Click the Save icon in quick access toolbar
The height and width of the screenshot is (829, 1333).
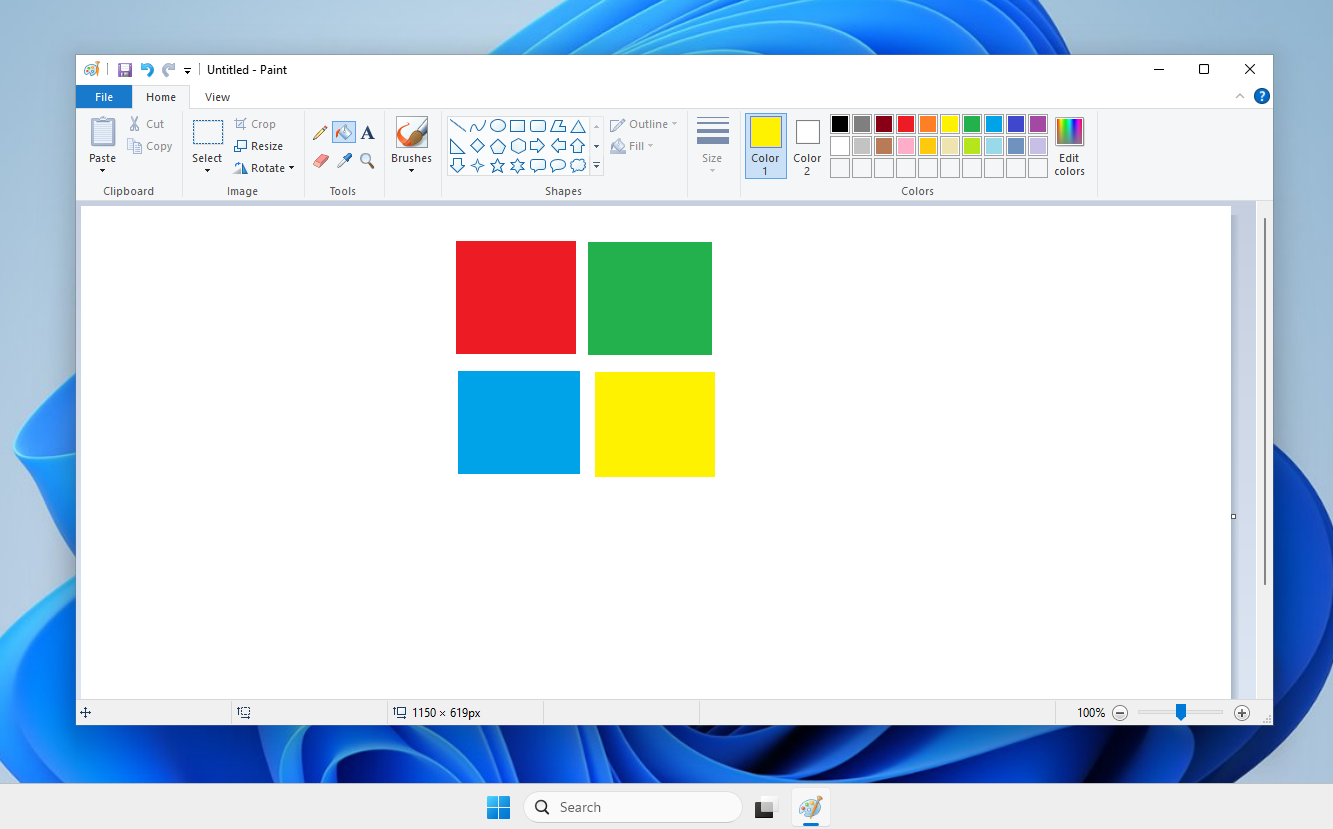(124, 69)
